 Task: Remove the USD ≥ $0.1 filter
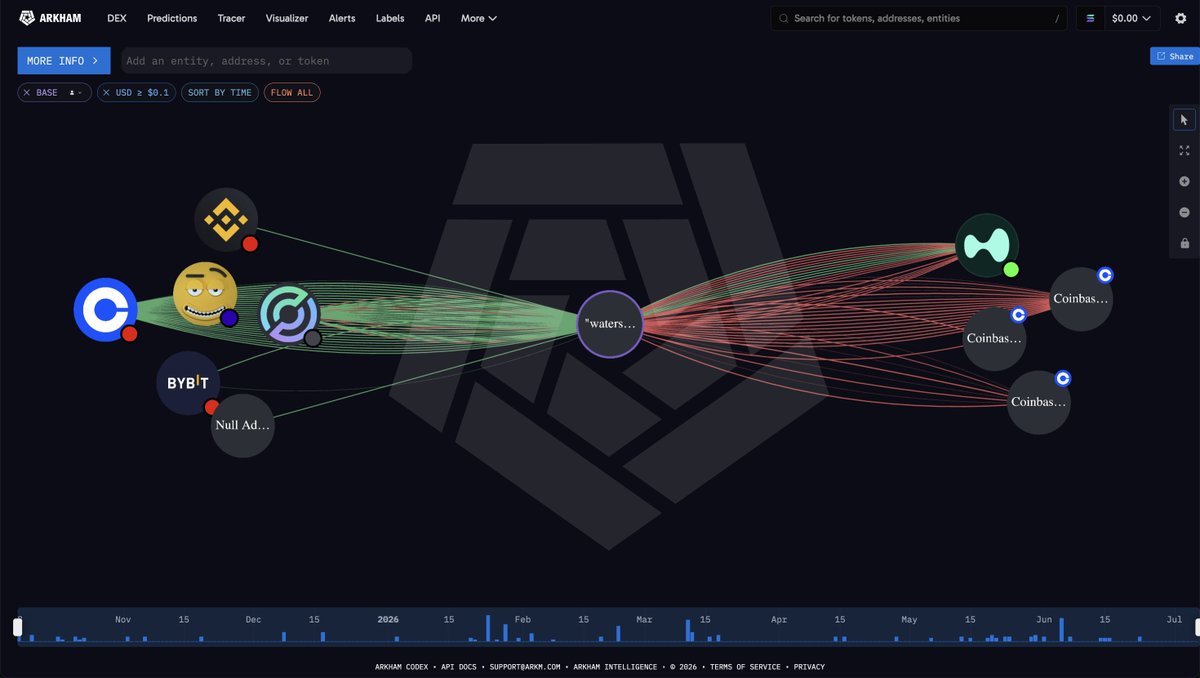coord(107,93)
